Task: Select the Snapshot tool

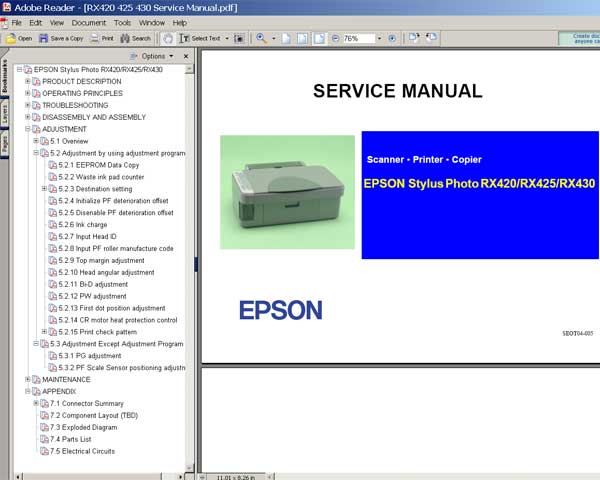Action: coord(239,38)
